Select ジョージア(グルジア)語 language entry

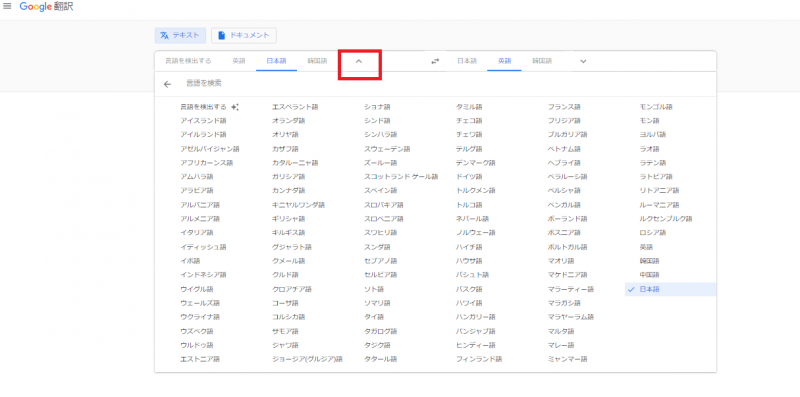(x=307, y=359)
